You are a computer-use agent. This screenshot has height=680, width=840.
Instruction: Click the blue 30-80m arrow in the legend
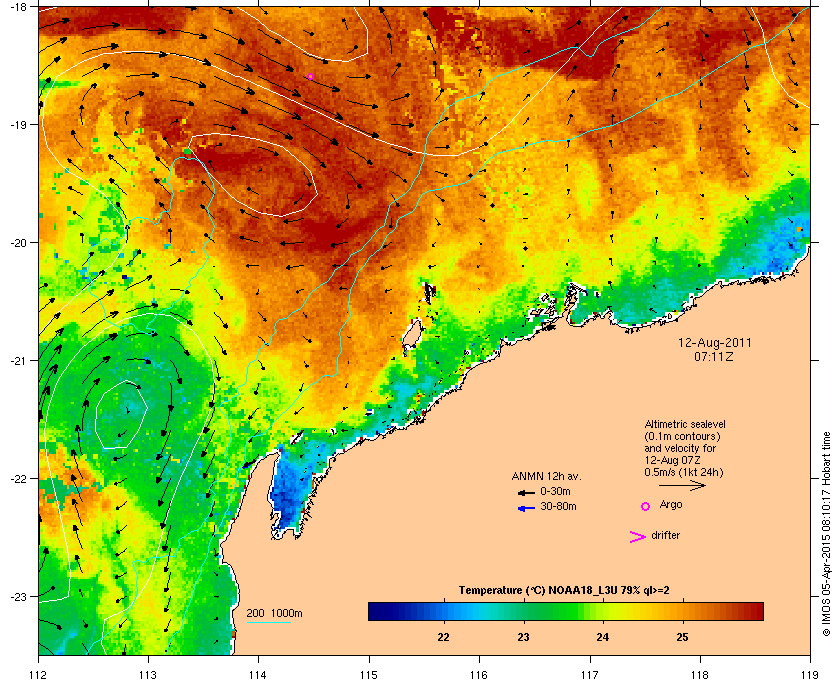526,508
